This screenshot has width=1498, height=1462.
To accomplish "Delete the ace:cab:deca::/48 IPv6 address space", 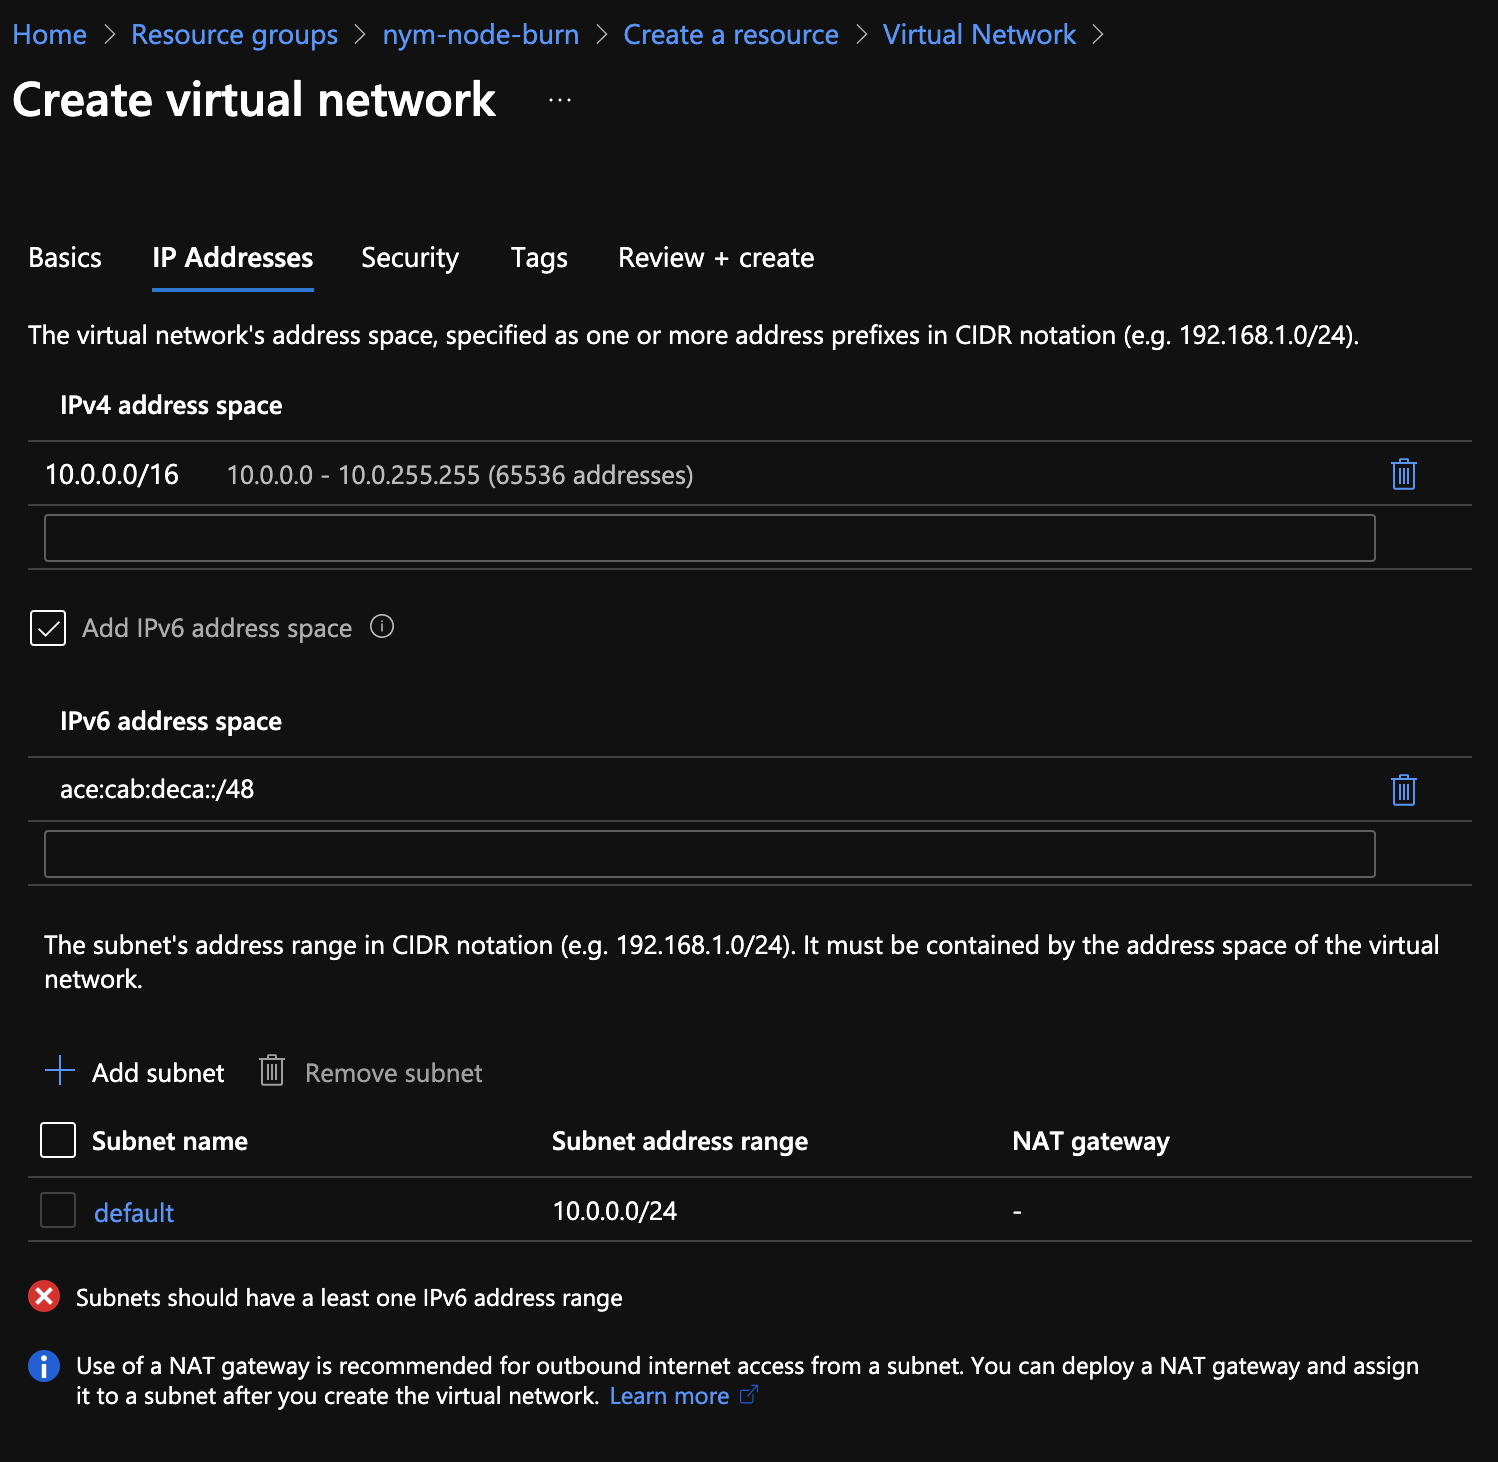I will [x=1403, y=790].
